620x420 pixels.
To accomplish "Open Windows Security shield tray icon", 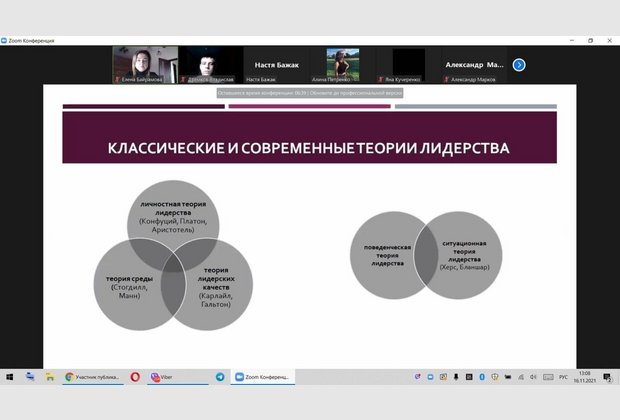I will pyautogui.click(x=495, y=377).
